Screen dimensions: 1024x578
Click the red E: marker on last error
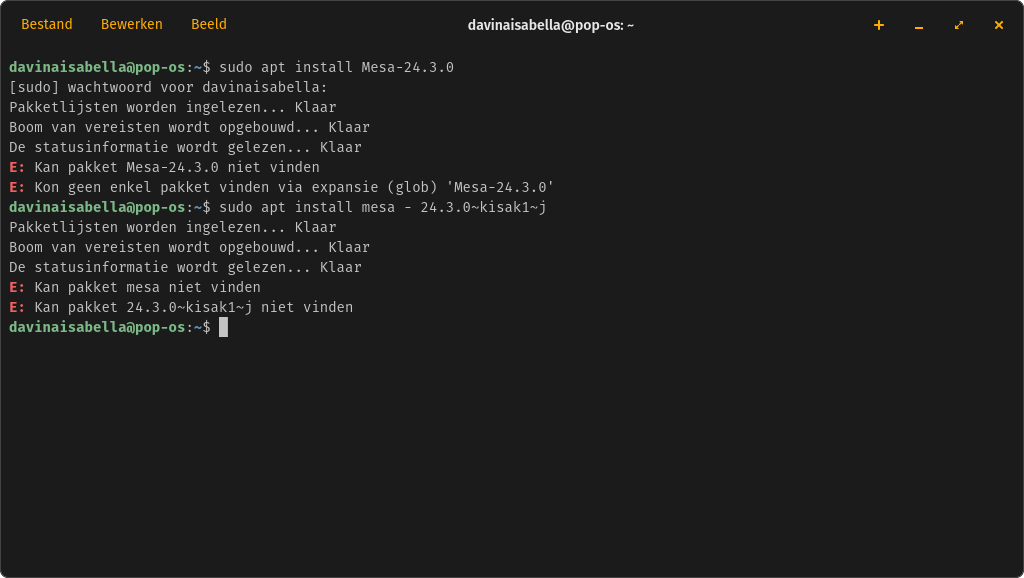(x=17, y=308)
